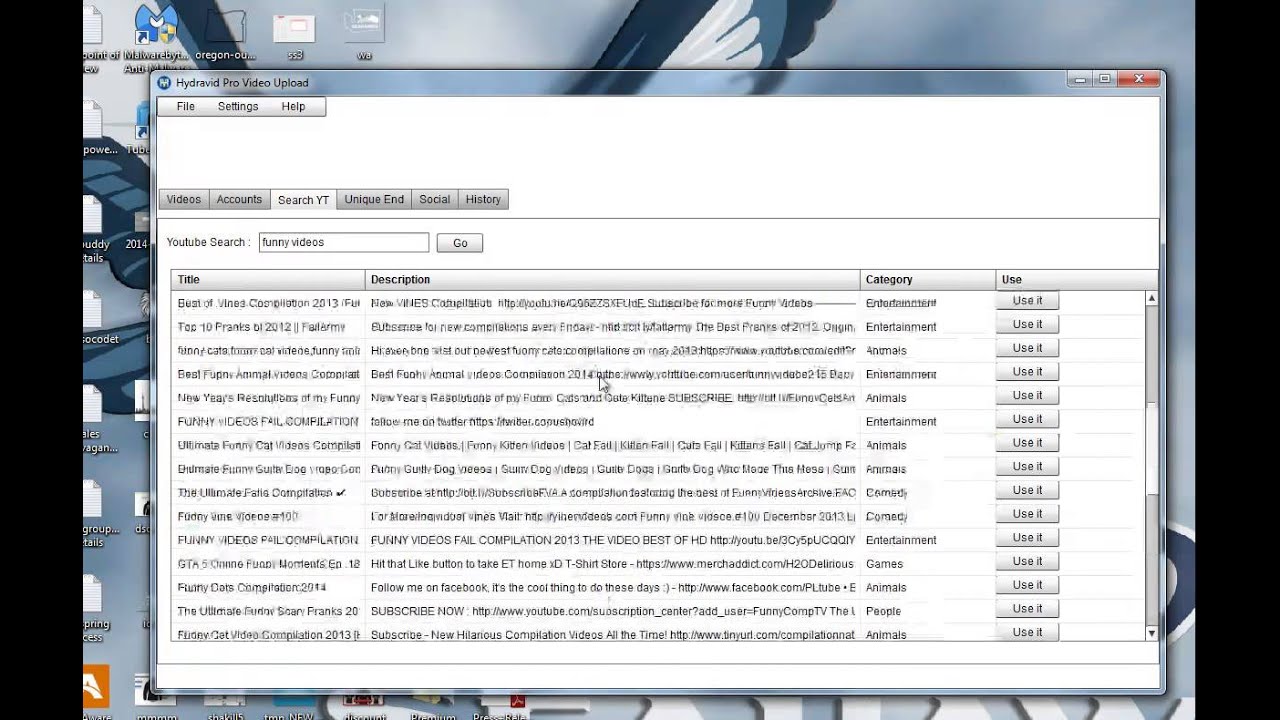
Task: Click the Youtube Search input field
Action: [344, 242]
